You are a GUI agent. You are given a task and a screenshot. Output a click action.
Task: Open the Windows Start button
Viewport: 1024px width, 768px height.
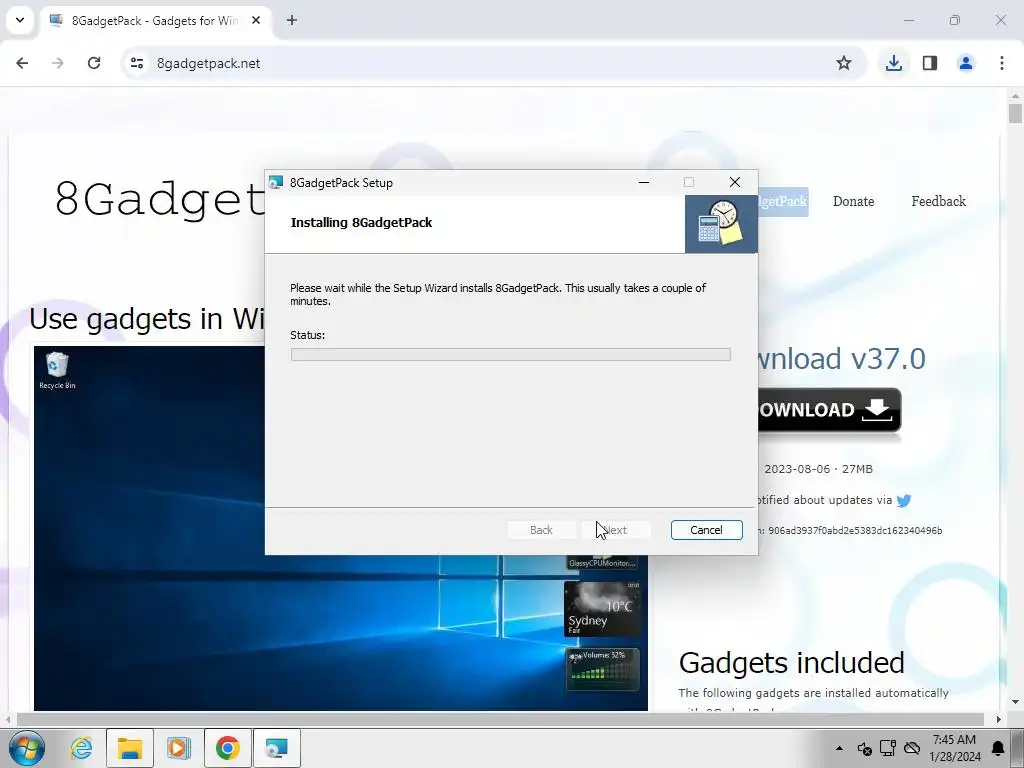27,748
